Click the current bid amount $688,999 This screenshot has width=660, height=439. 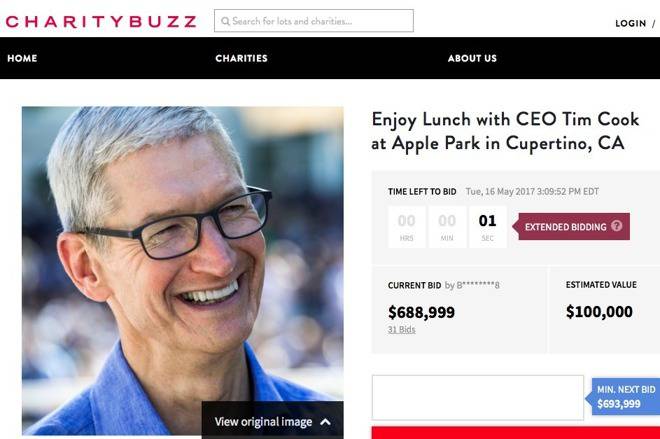click(x=421, y=312)
